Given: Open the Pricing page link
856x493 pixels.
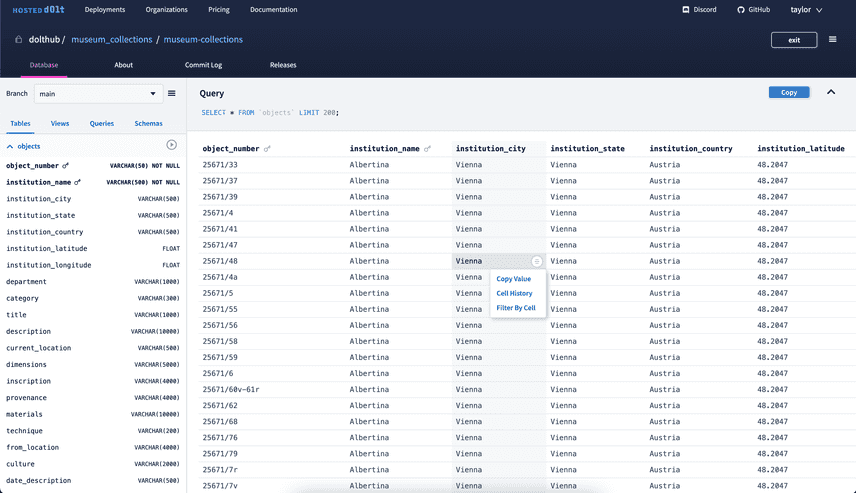Looking at the screenshot, I should [x=218, y=10].
